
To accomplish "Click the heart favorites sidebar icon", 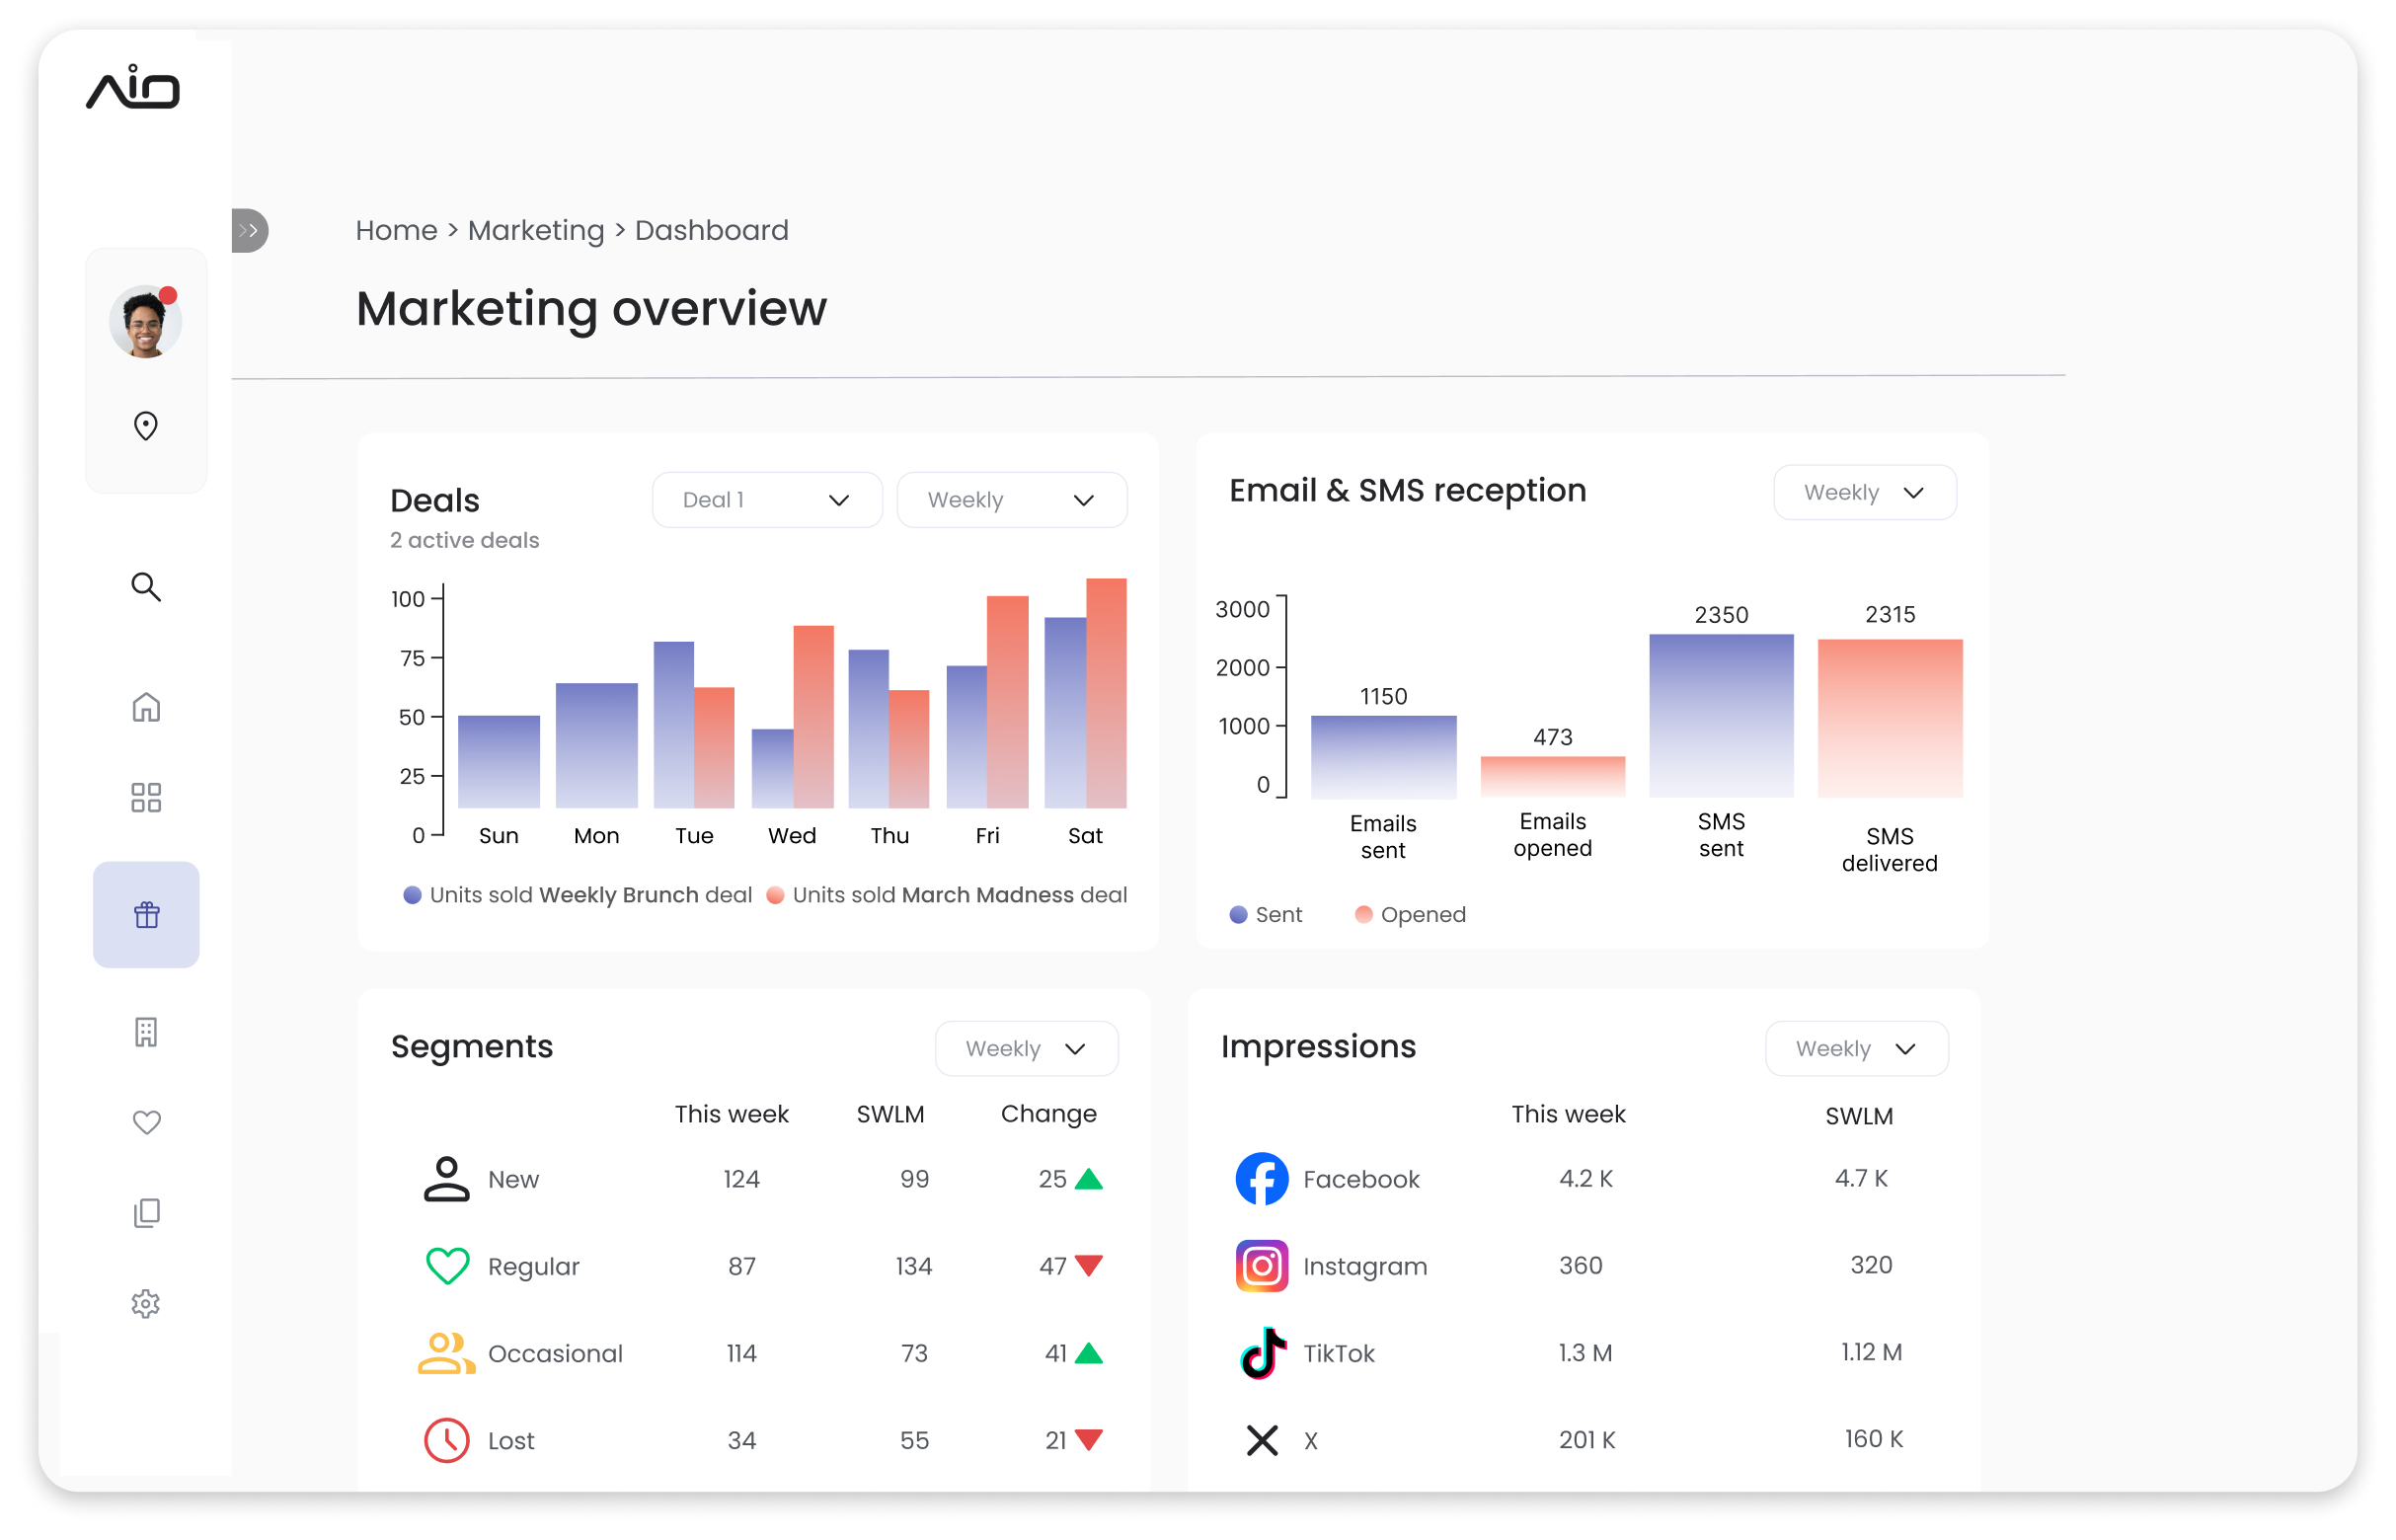I will pyautogui.click(x=146, y=1122).
